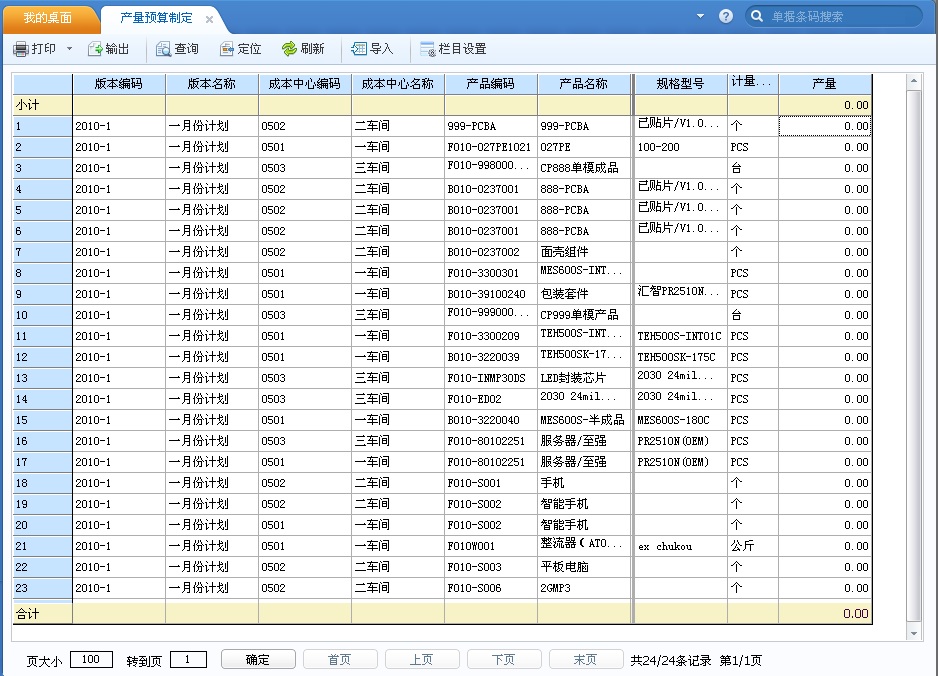
Task: Click product code F010-S006
Action: click(474, 588)
